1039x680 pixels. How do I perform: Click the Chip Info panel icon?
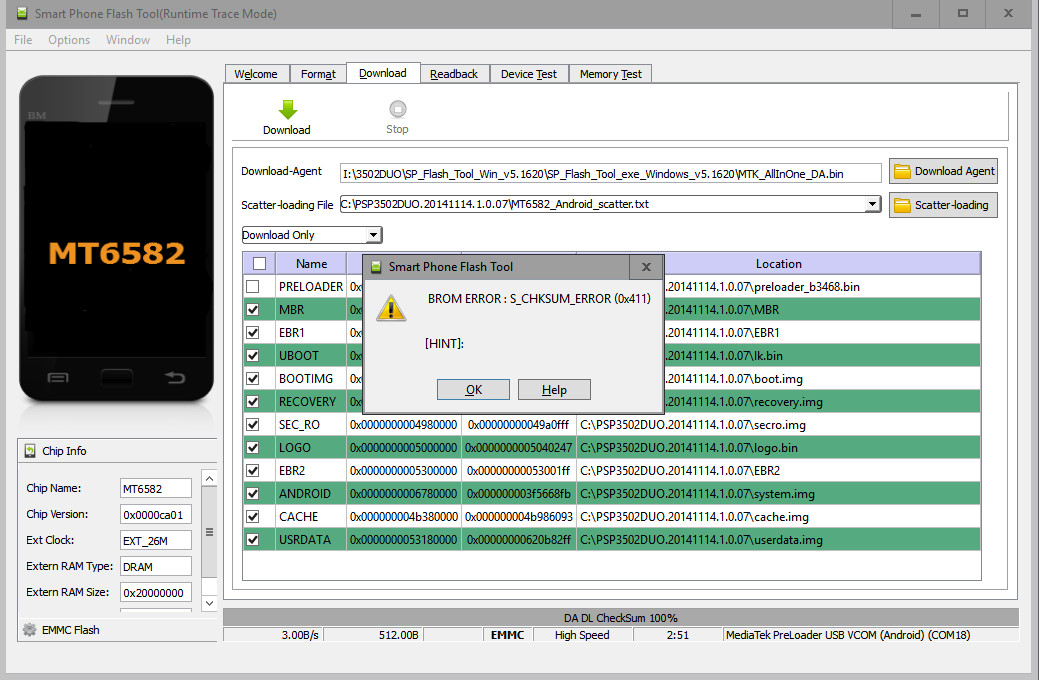point(30,451)
